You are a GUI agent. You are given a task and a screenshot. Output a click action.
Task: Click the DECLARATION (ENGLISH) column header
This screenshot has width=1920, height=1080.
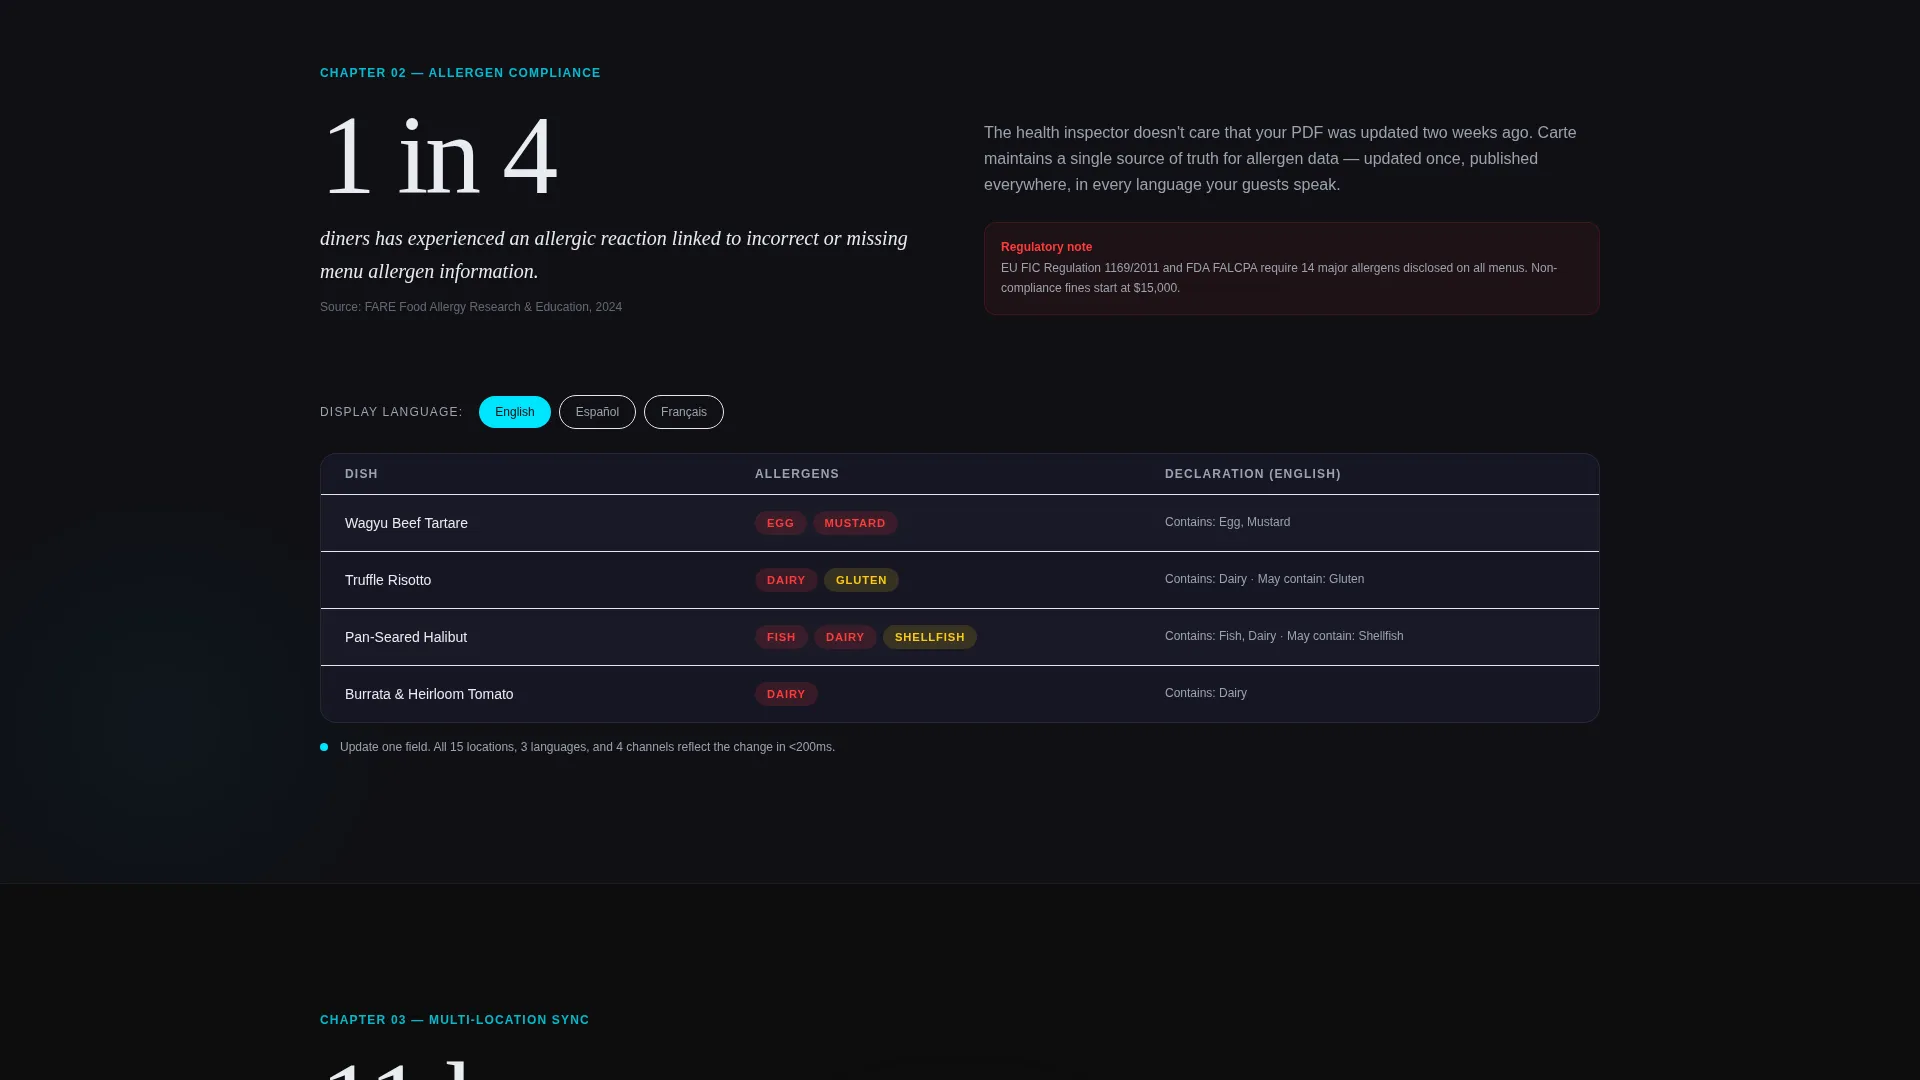pyautogui.click(x=1252, y=474)
